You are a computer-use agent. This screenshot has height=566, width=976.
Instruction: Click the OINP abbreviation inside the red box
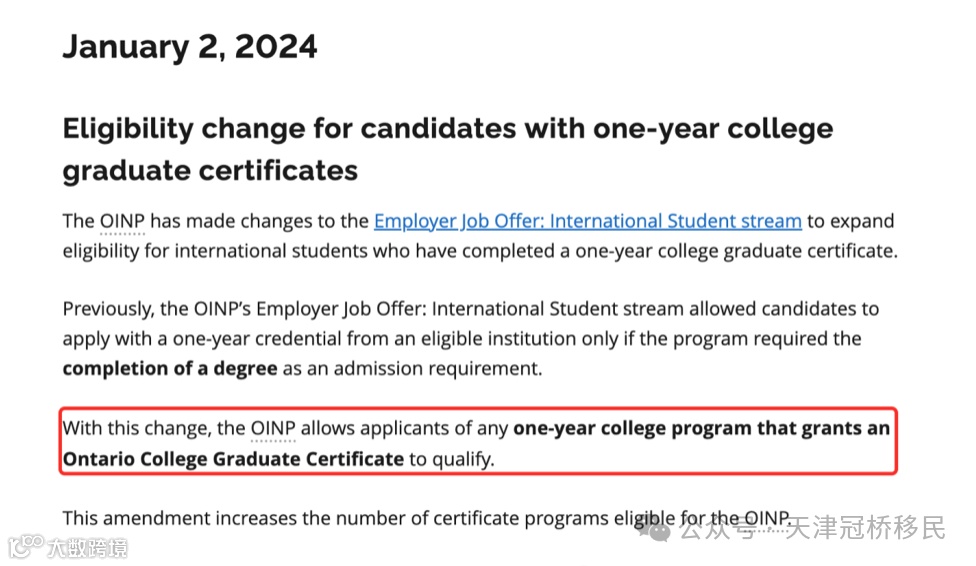[x=273, y=429]
